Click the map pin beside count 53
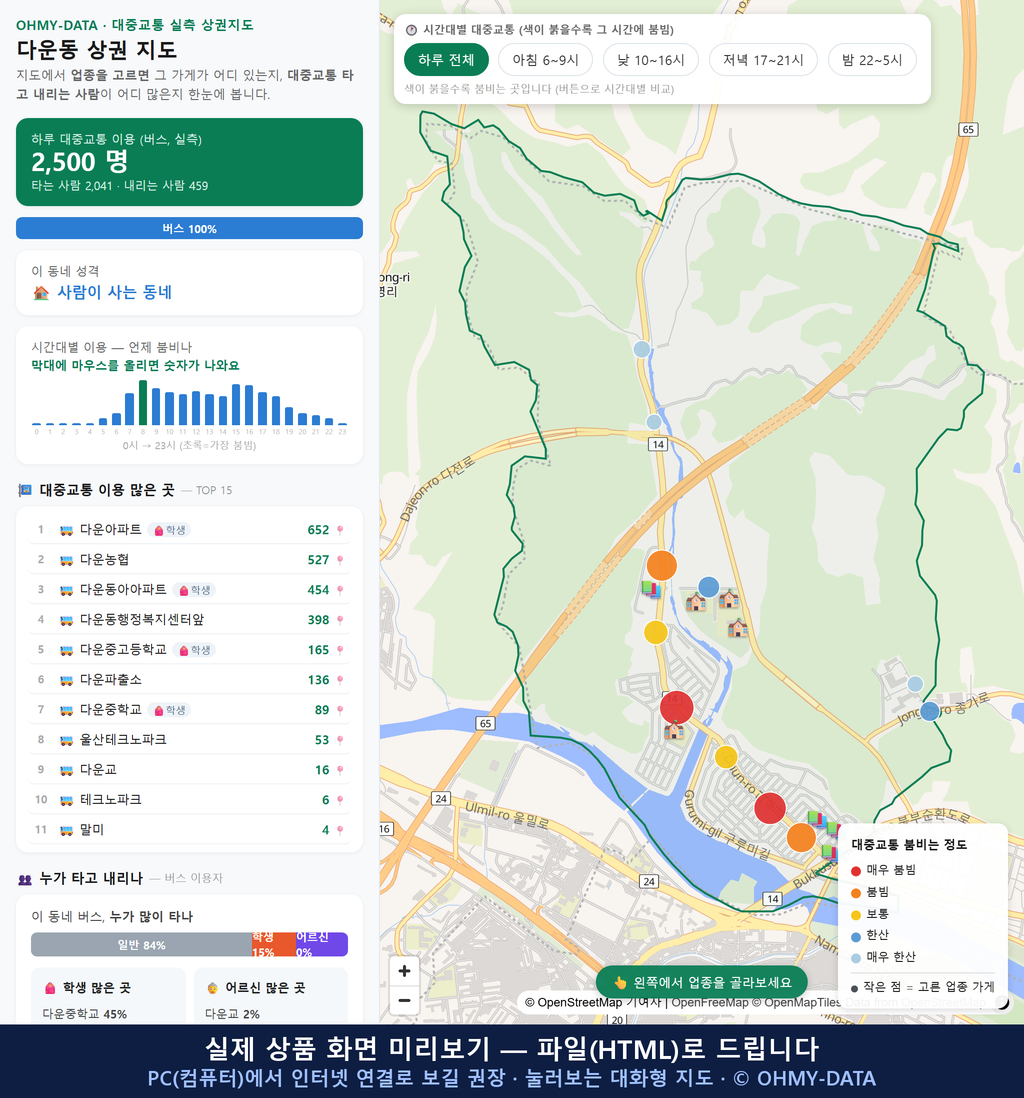The height and width of the screenshot is (1098, 1024). tap(340, 740)
